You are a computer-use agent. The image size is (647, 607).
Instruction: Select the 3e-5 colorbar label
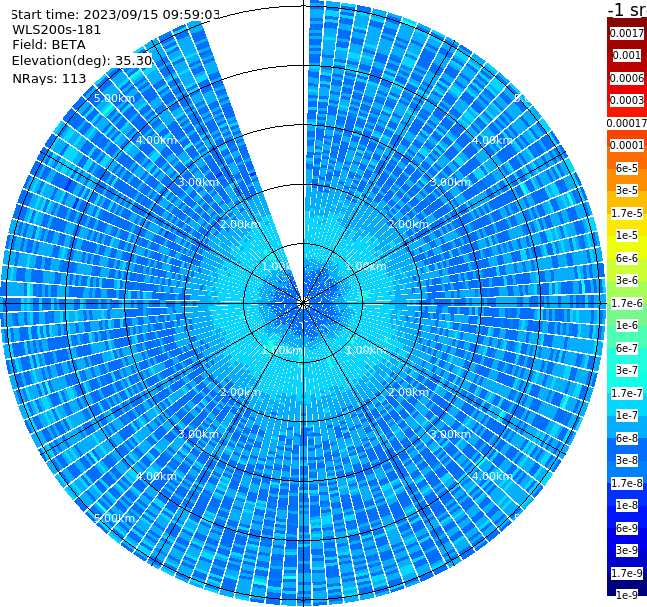[x=627, y=190]
